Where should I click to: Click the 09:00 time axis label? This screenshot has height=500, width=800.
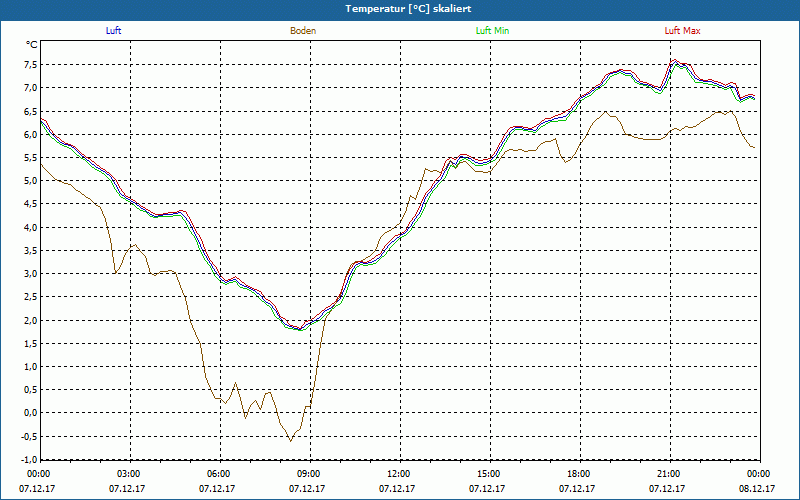307,474
